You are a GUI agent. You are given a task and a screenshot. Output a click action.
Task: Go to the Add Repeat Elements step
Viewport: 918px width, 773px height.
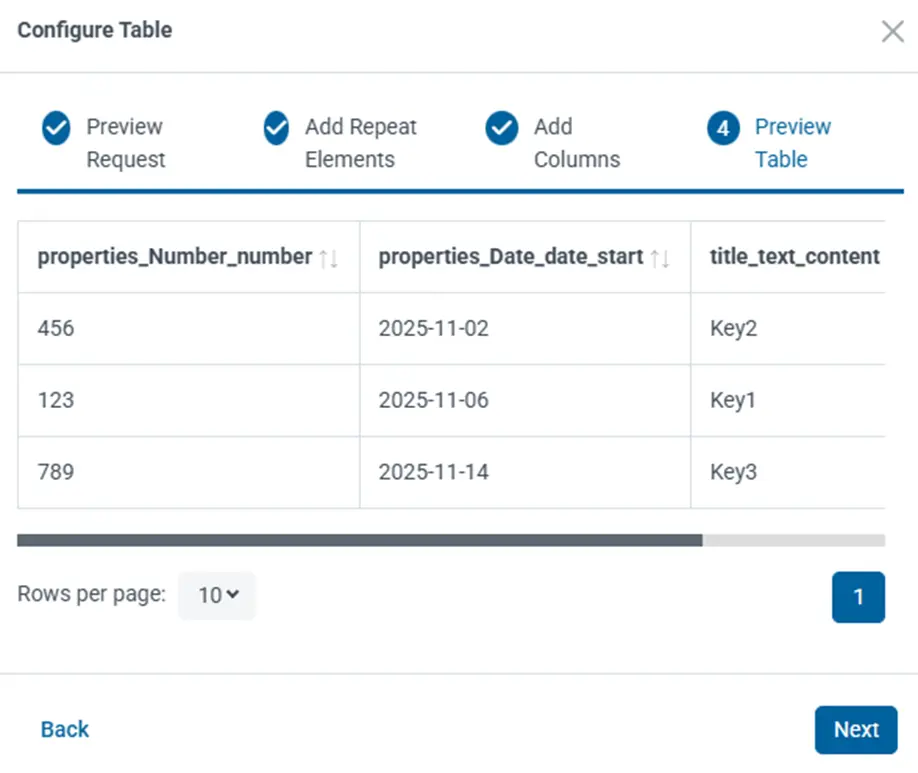(360, 143)
